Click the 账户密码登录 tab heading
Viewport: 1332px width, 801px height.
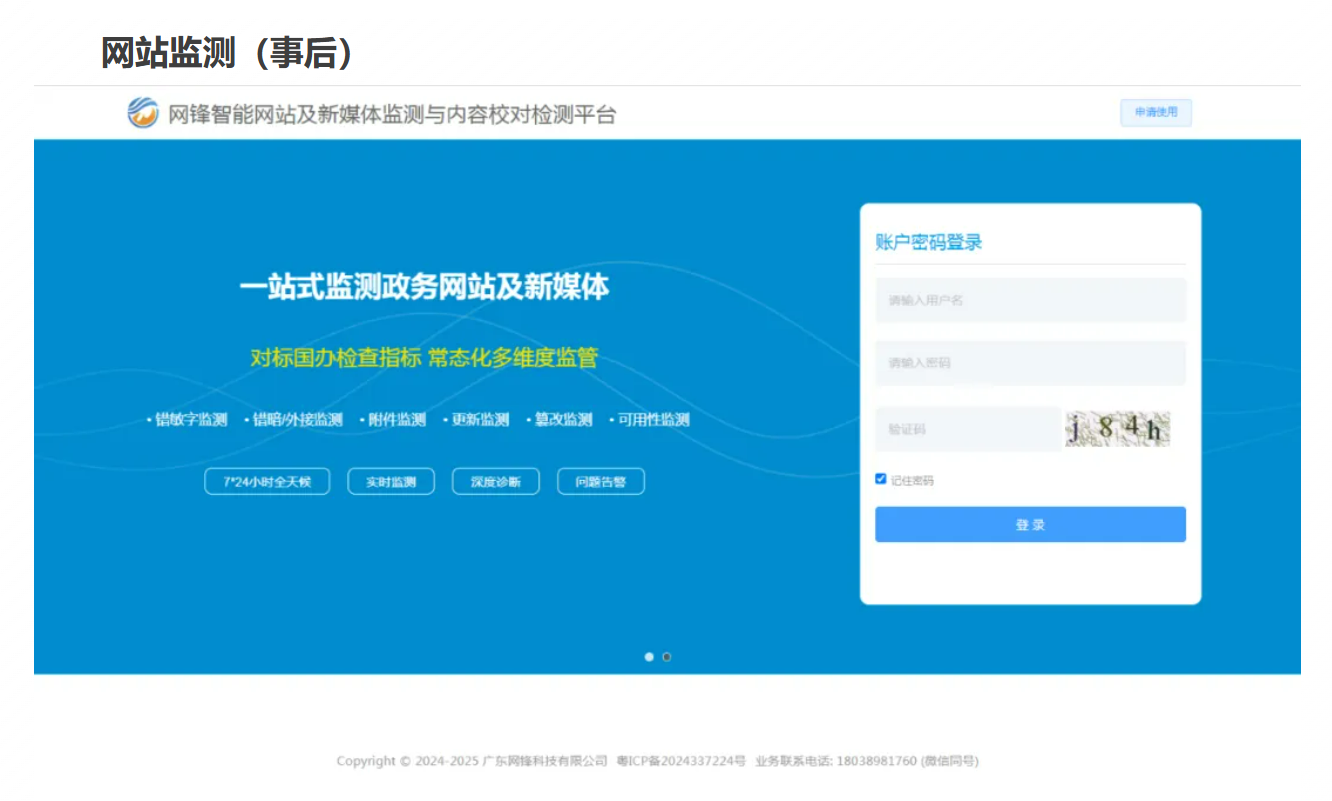(929, 242)
